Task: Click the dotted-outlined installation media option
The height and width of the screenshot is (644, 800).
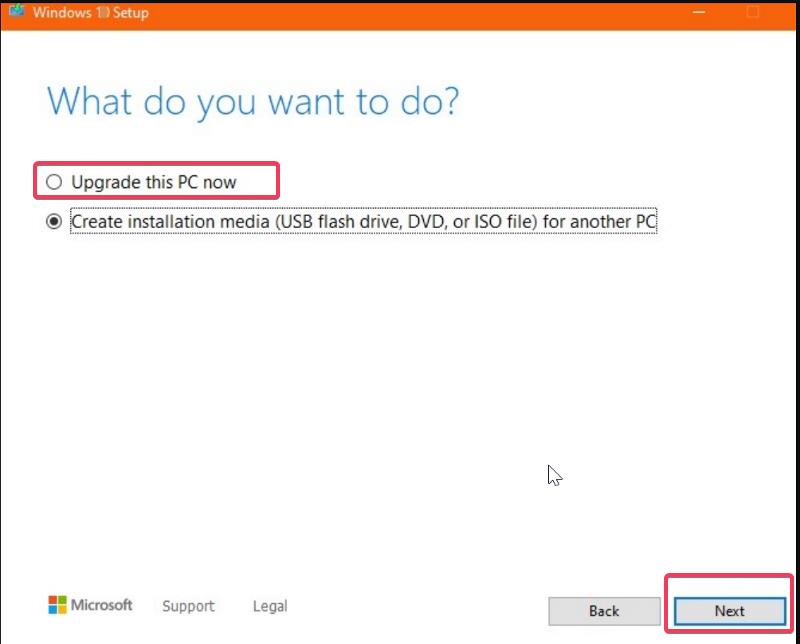Action: tap(360, 221)
